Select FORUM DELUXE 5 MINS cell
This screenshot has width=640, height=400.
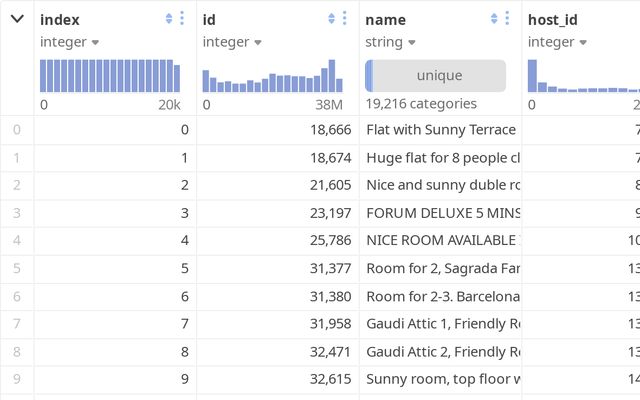click(x=440, y=213)
